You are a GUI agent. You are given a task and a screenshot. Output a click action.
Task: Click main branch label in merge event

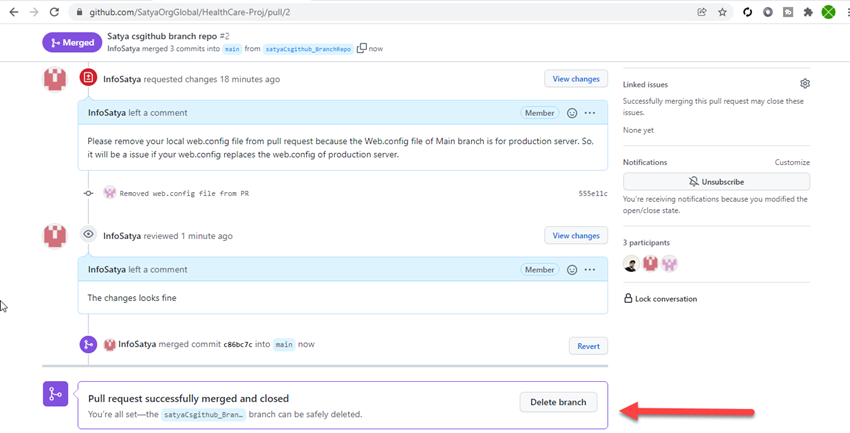click(x=284, y=345)
